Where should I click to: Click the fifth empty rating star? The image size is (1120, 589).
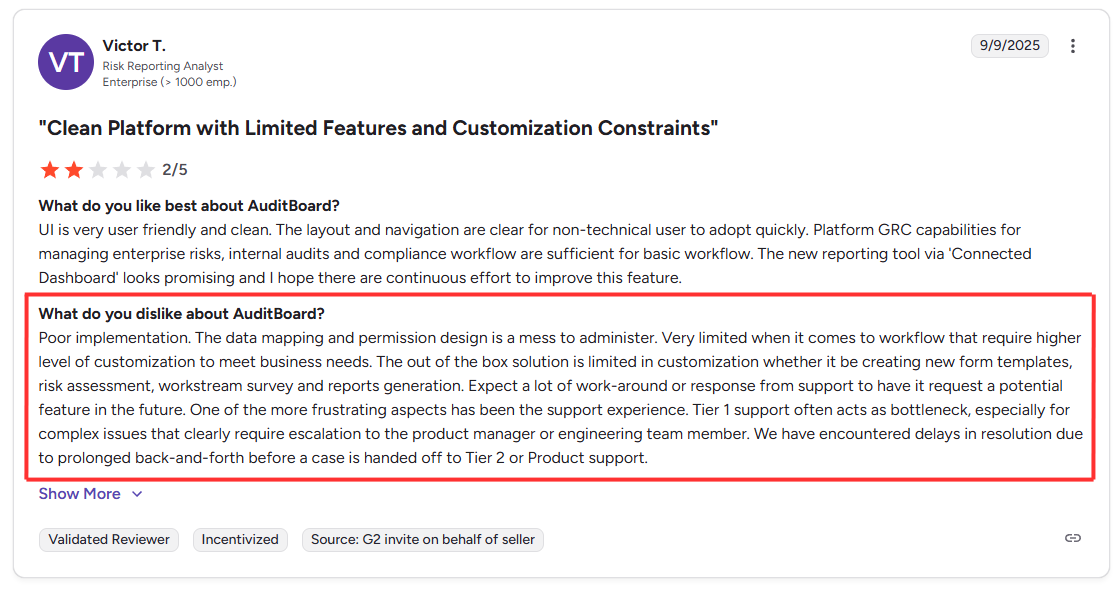[x=145, y=169]
